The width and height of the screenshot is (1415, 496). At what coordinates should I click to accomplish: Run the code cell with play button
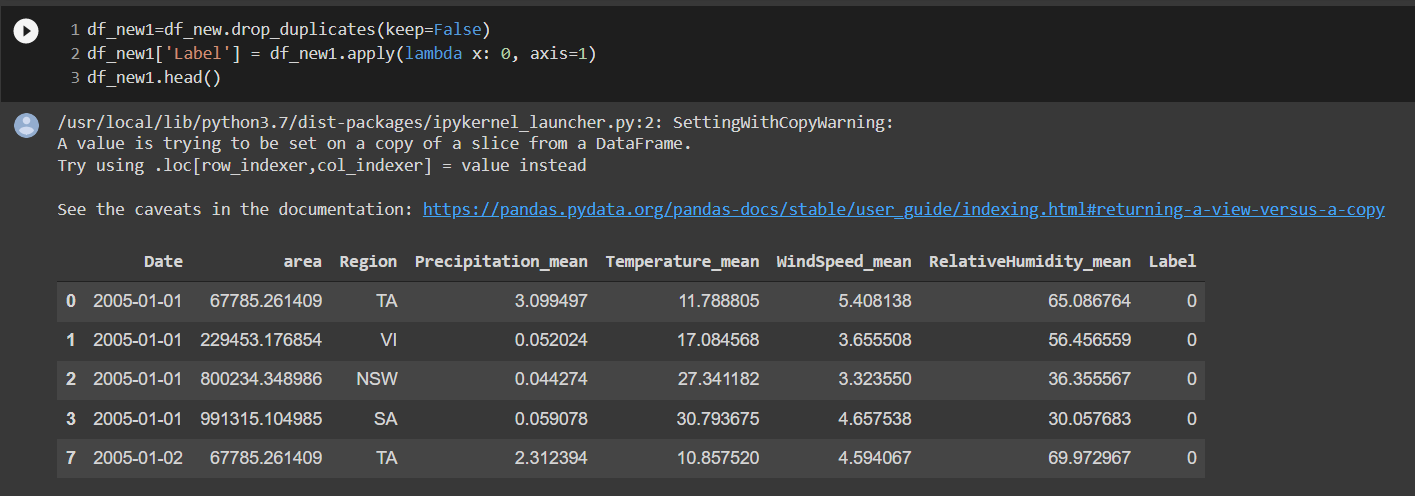26,32
